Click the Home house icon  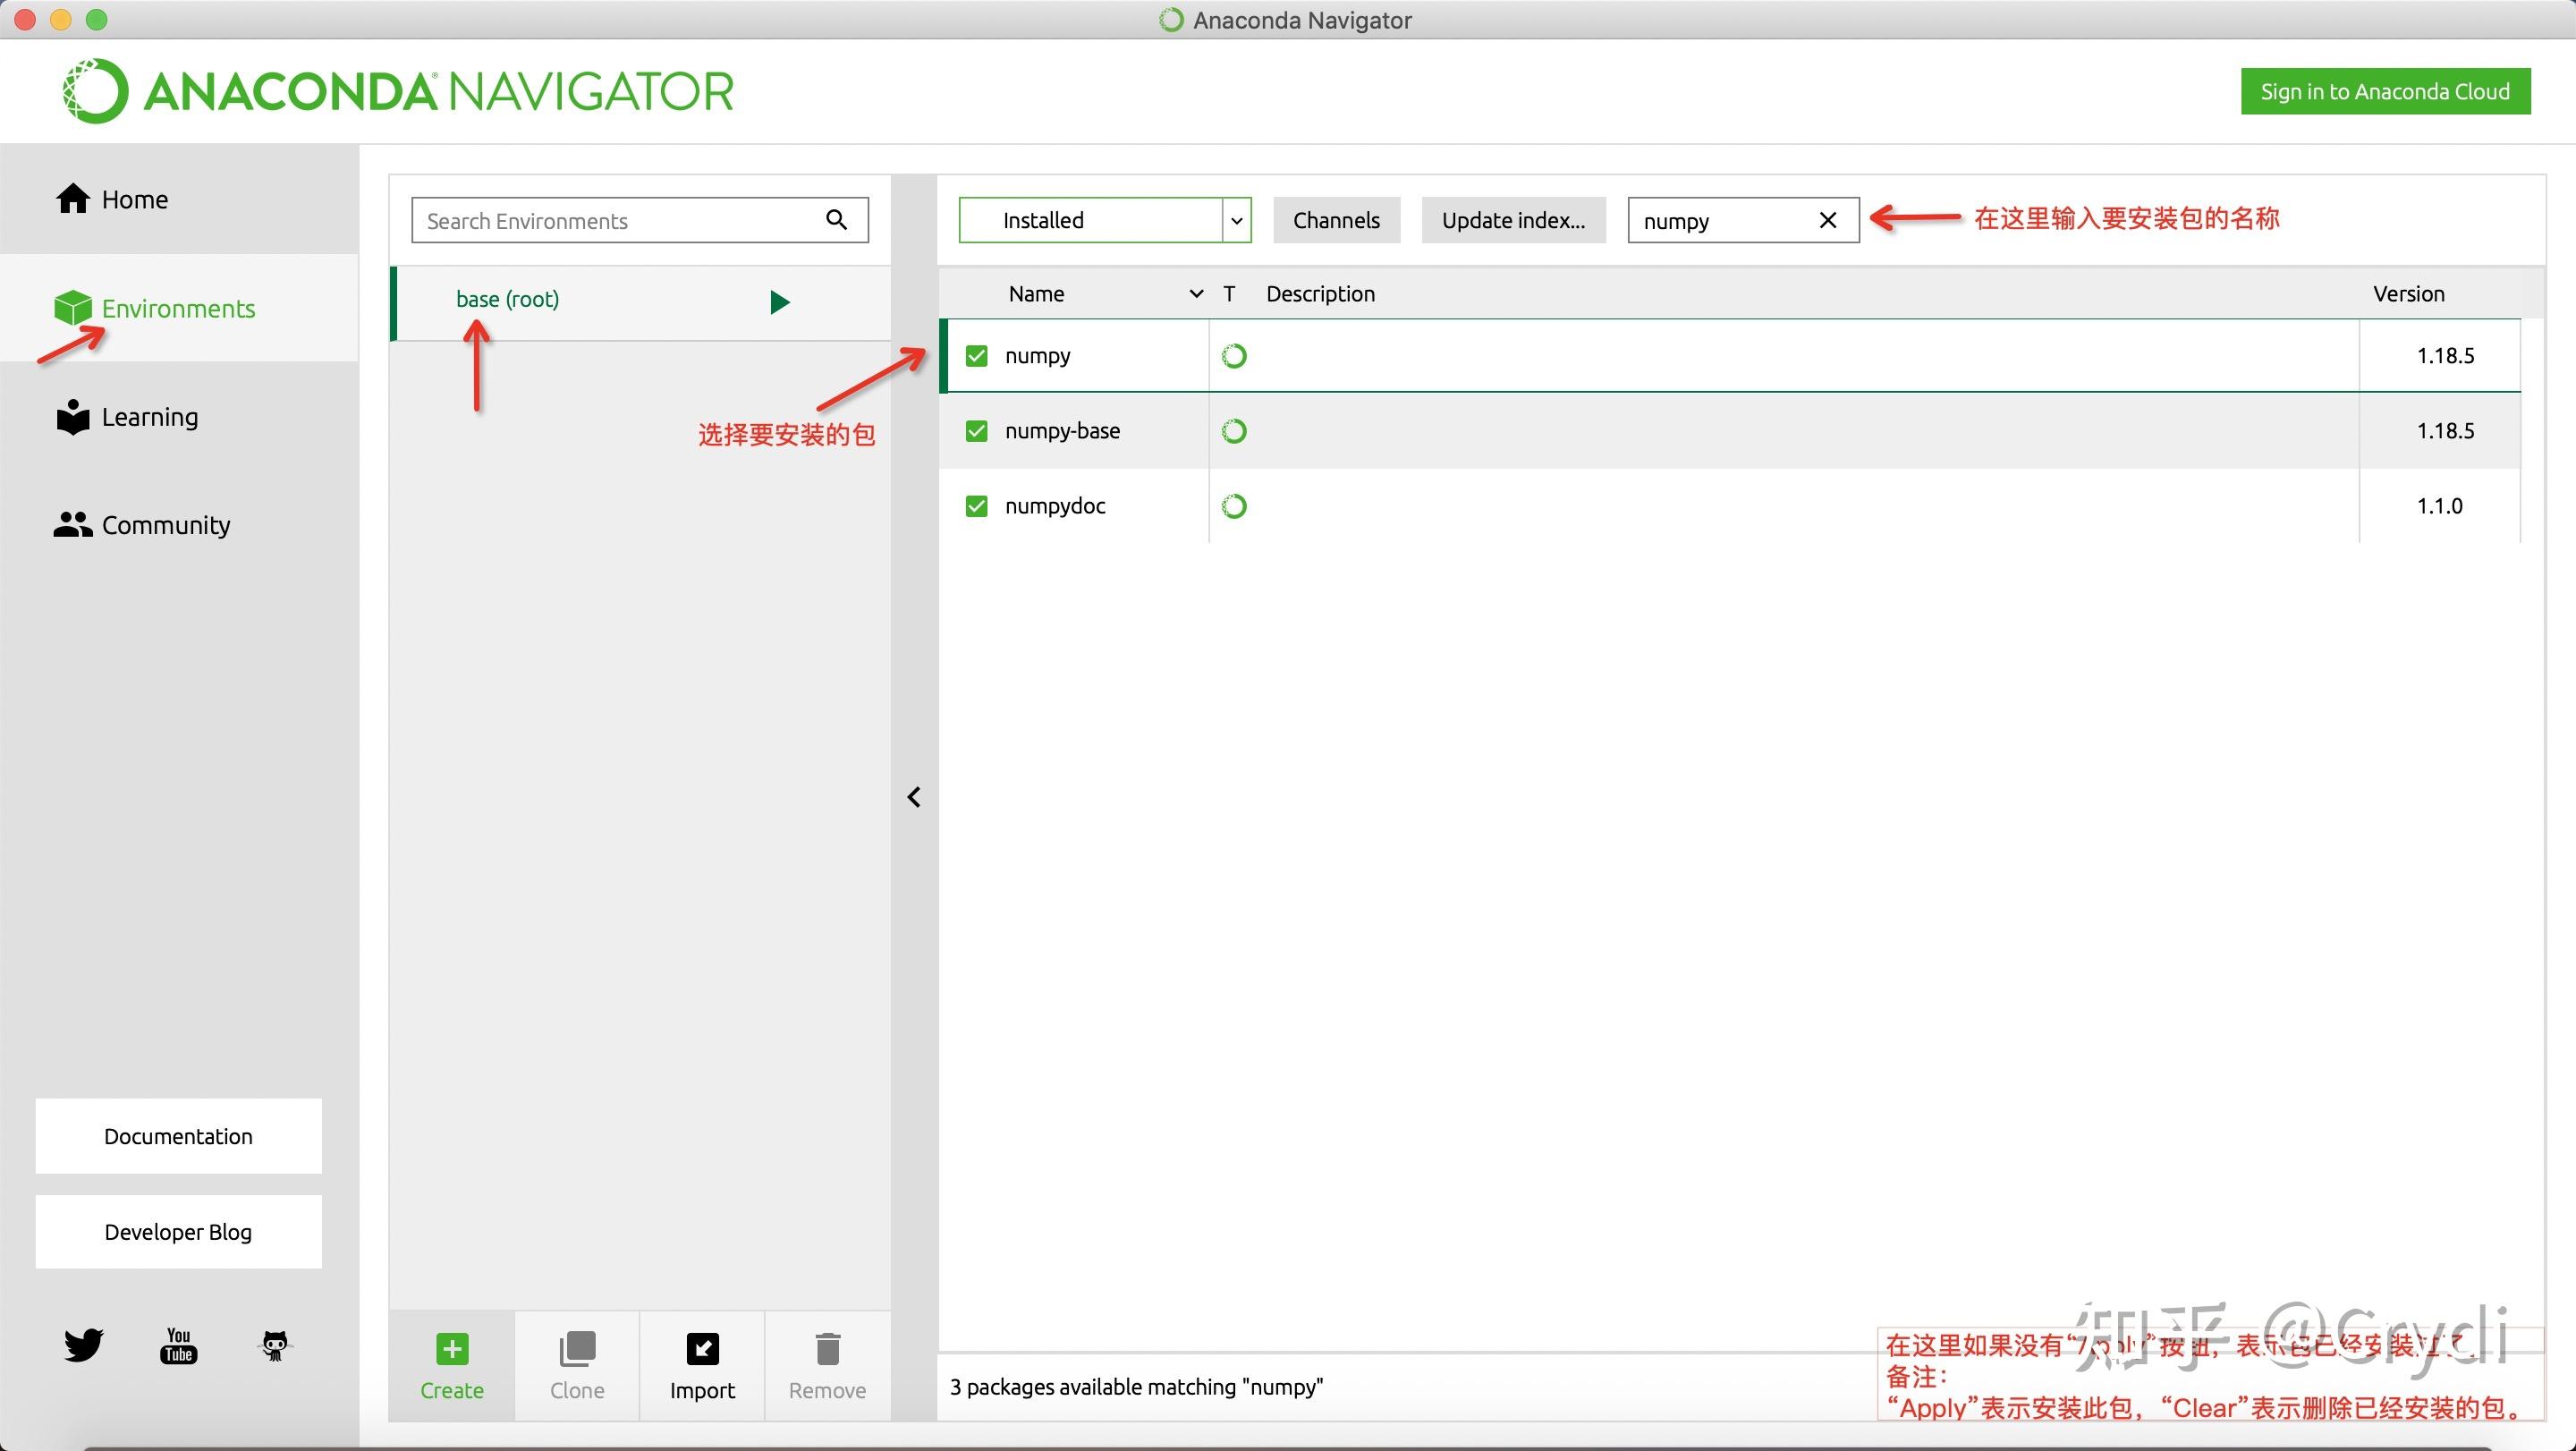73,198
